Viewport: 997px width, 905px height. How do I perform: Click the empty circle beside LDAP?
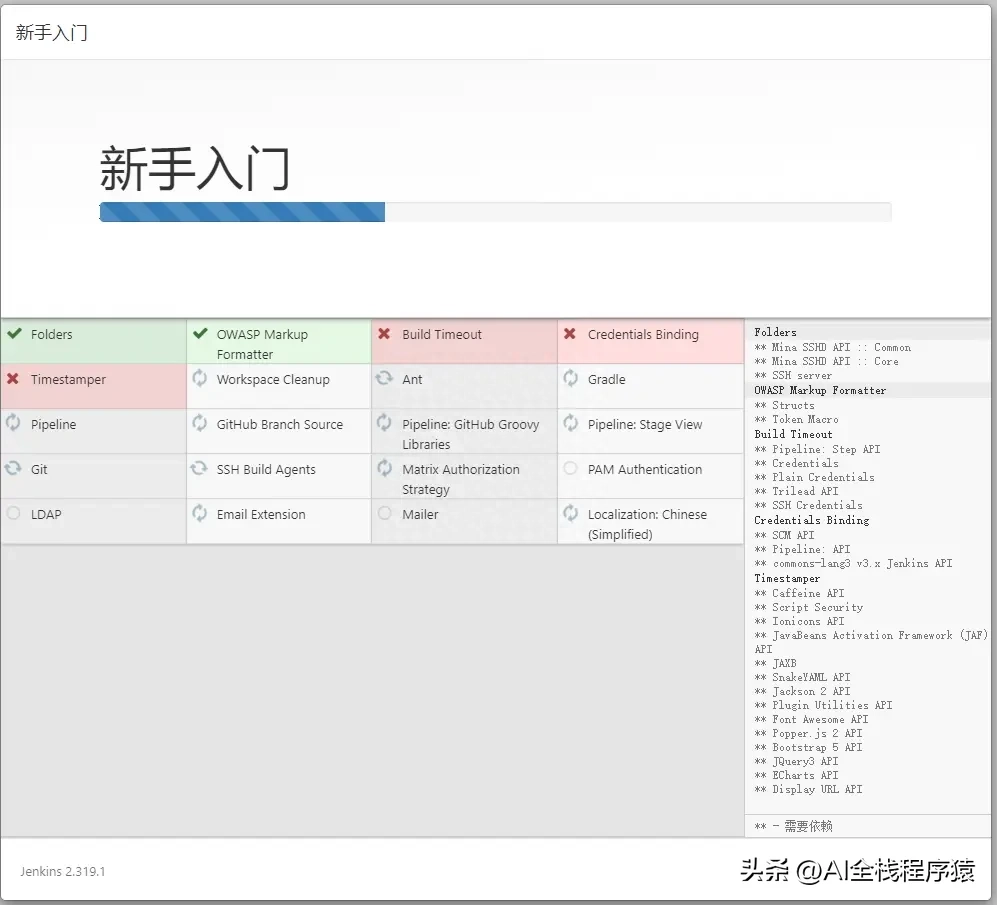pos(13,513)
